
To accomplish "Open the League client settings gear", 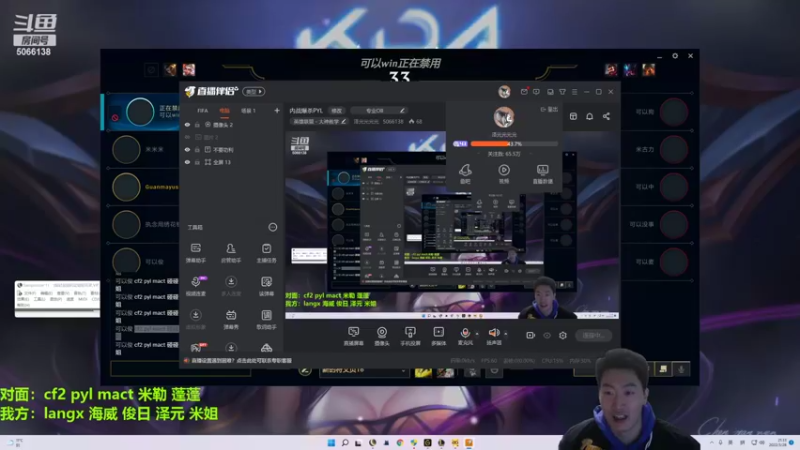I will coord(674,56).
